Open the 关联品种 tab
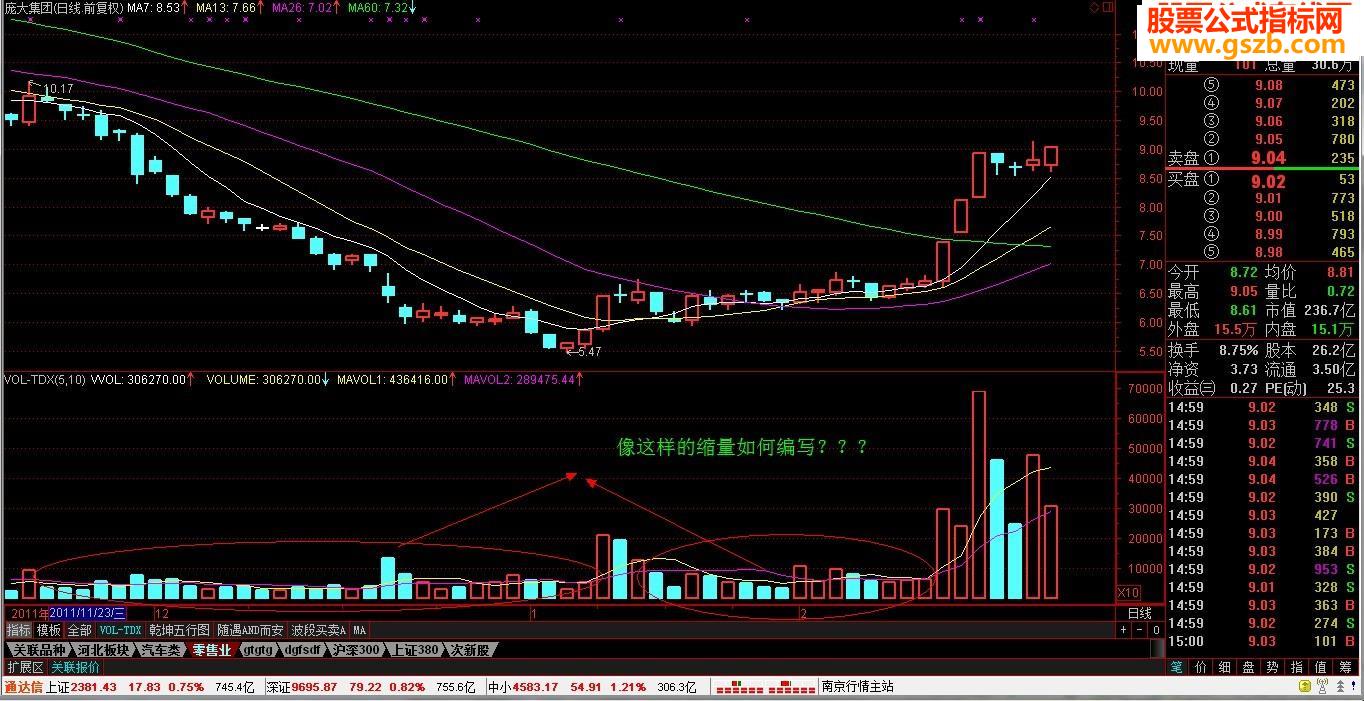The width and height of the screenshot is (1364, 701). [39, 650]
